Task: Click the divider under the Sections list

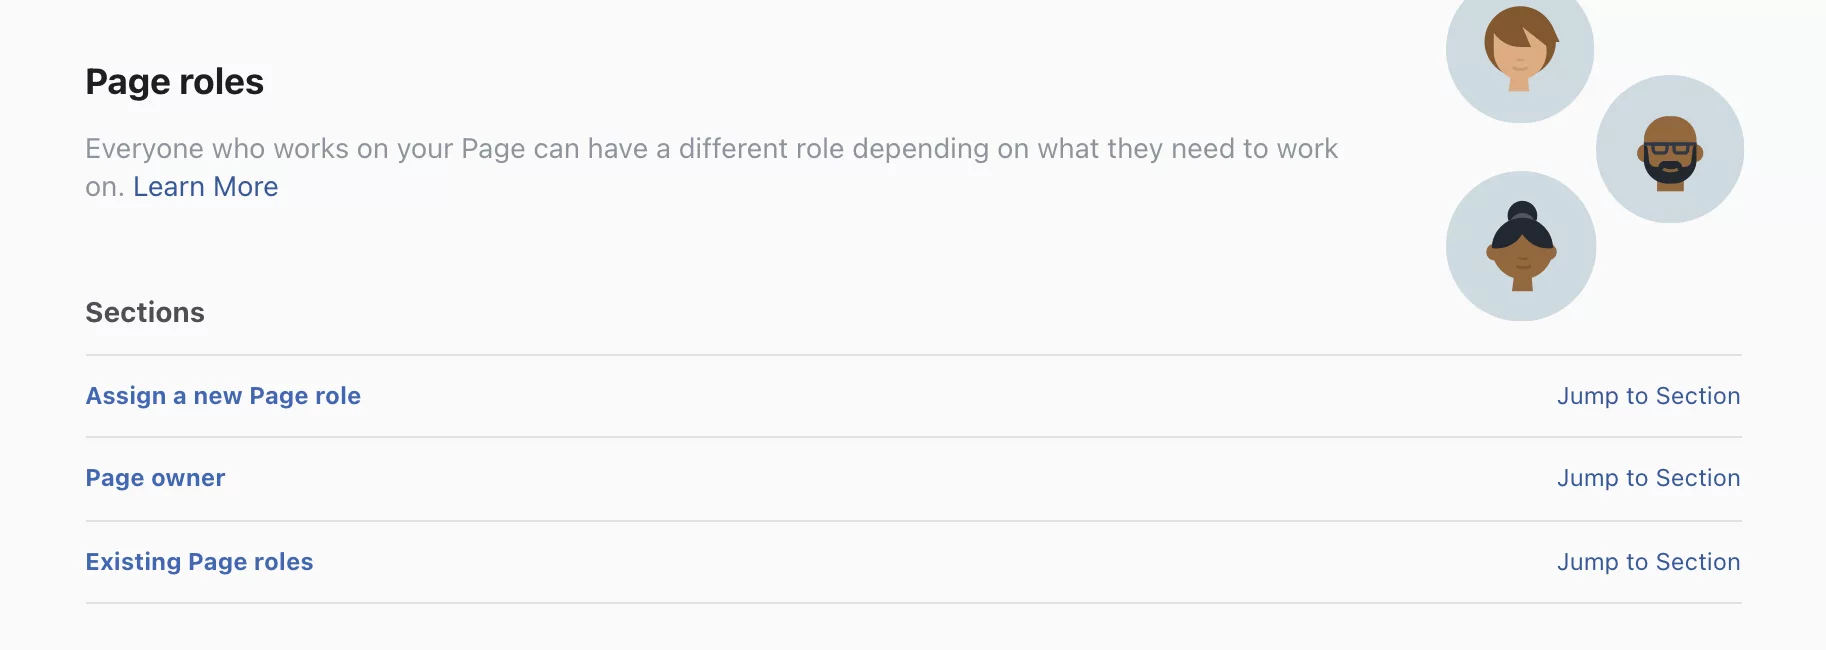Action: 913,603
